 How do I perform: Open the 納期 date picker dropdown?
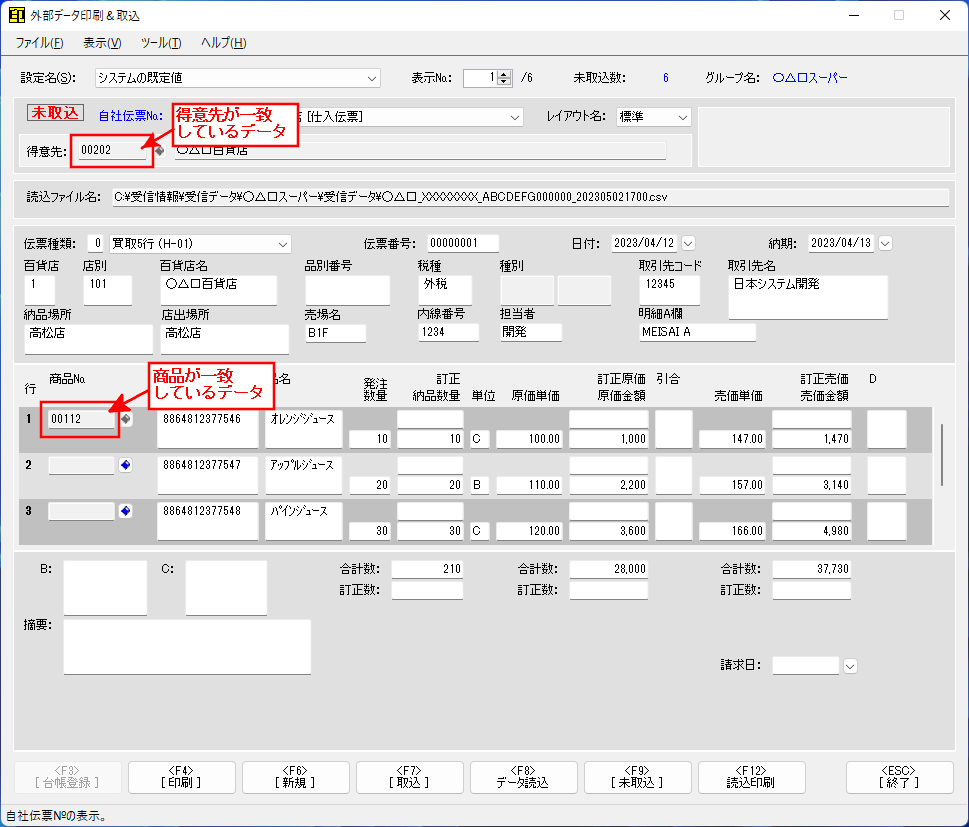tap(885, 244)
